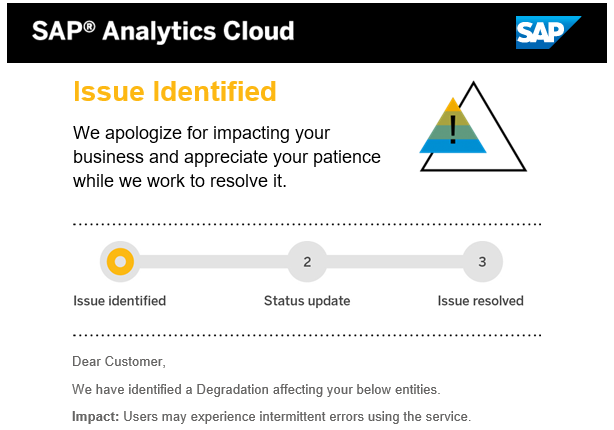
Task: Select the step 3 circle marker
Action: tap(482, 262)
